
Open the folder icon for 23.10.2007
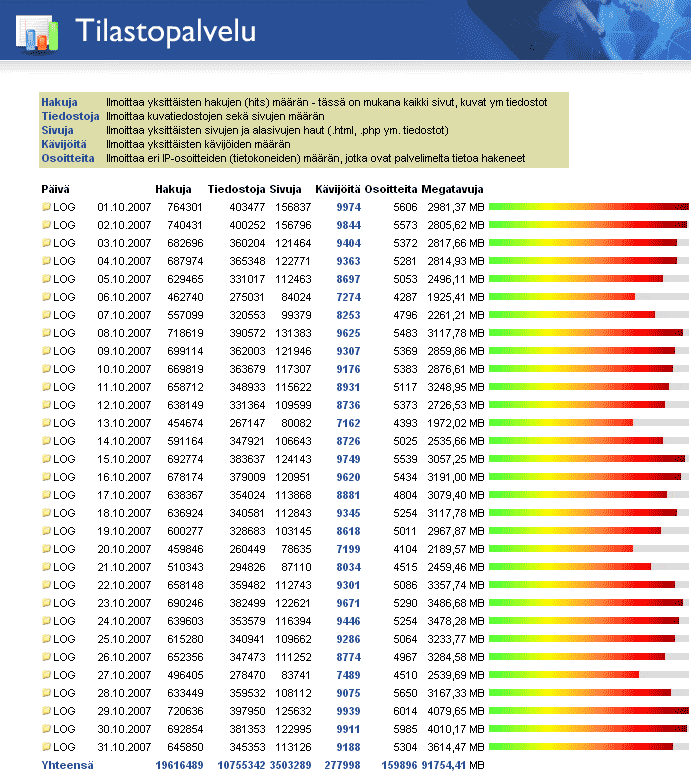[47, 603]
